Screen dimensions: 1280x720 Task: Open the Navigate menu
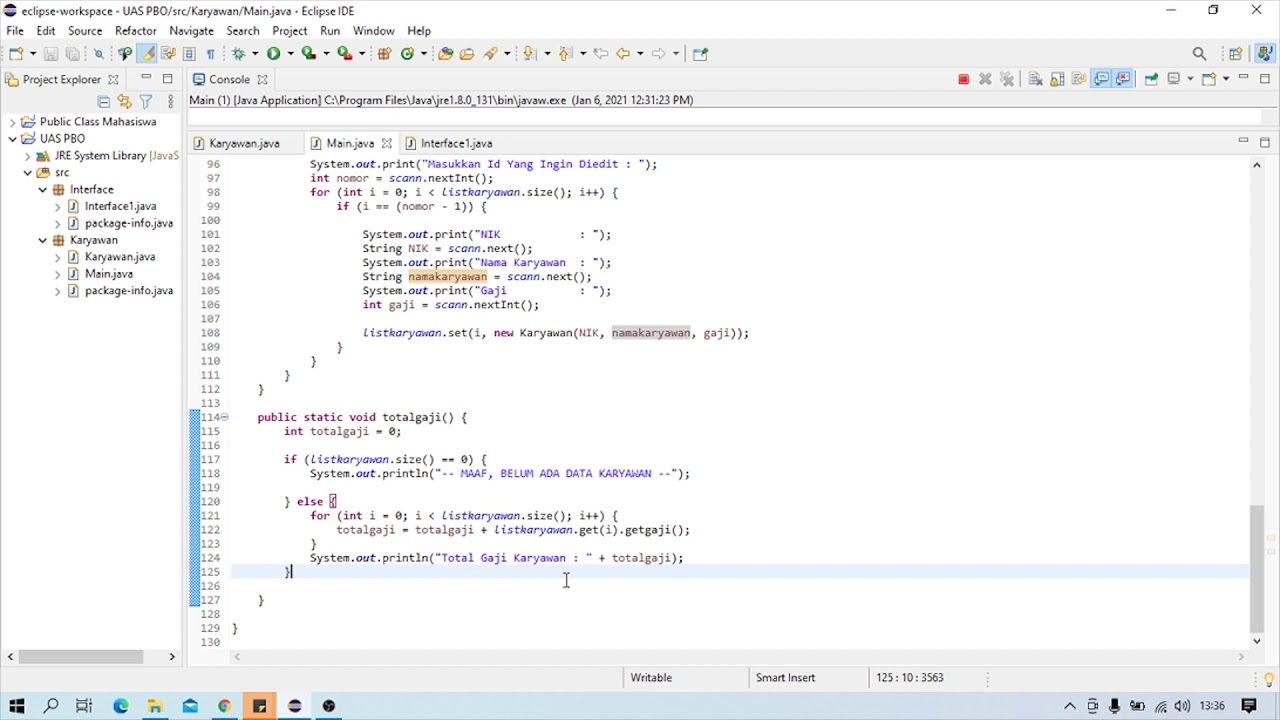pos(191,31)
